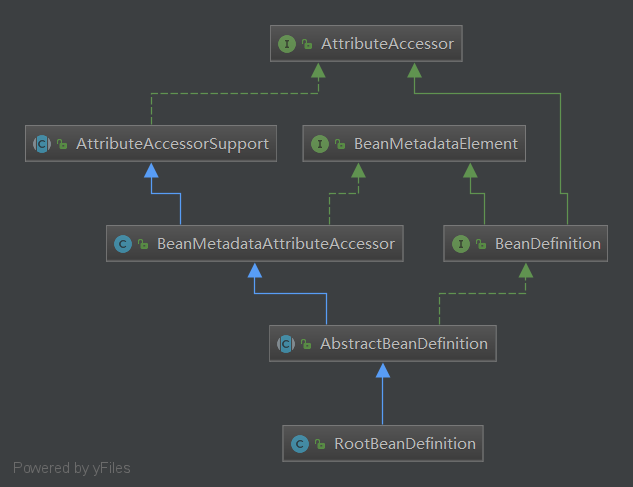Click the visibility lock icon beside BeanDefinition

(x=480, y=244)
